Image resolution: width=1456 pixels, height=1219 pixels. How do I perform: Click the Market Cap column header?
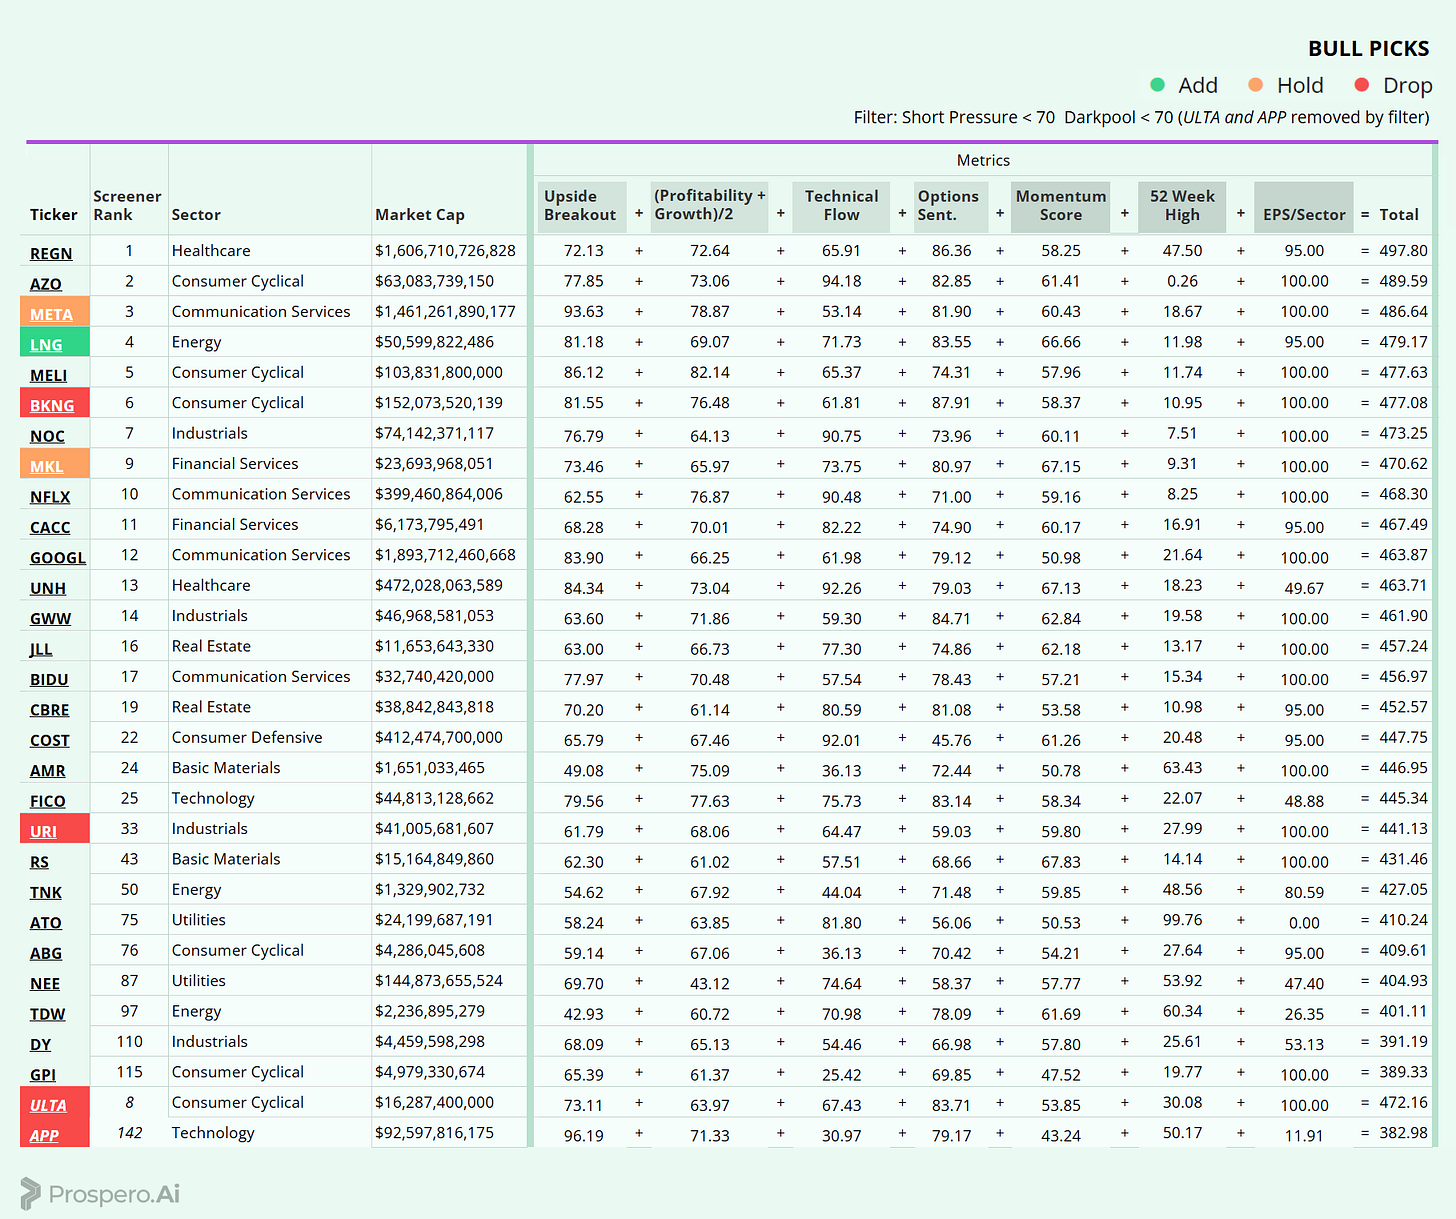420,214
